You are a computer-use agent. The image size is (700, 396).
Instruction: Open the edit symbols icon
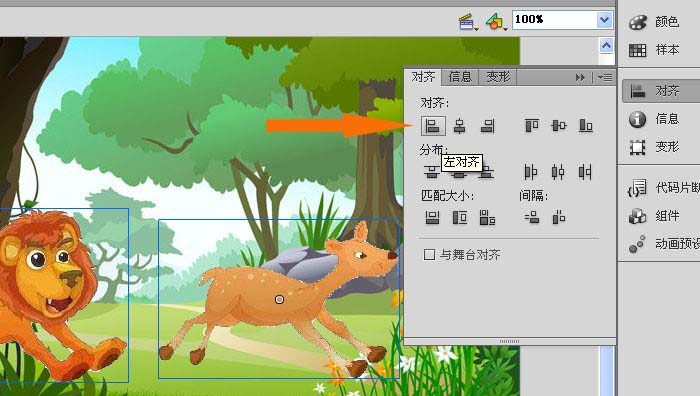click(x=495, y=21)
